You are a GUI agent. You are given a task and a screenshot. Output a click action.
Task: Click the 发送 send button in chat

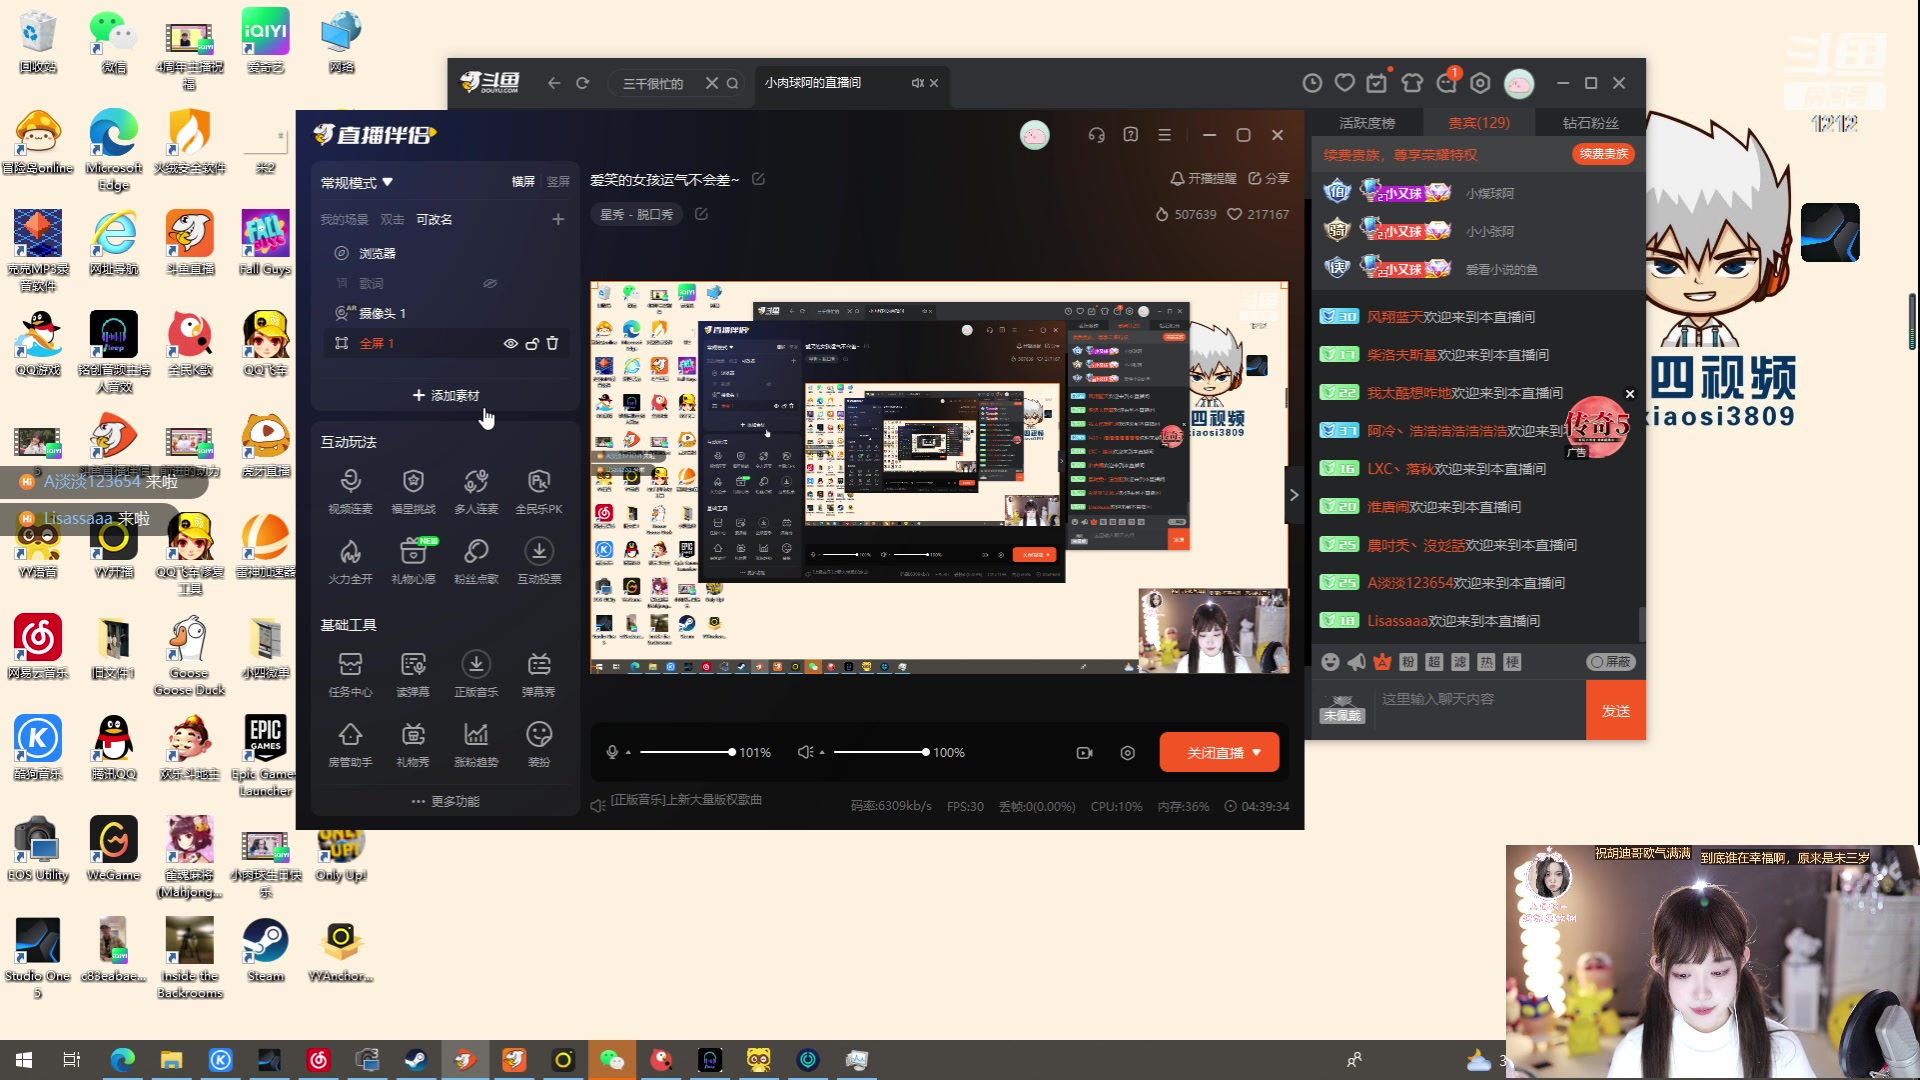tap(1615, 711)
